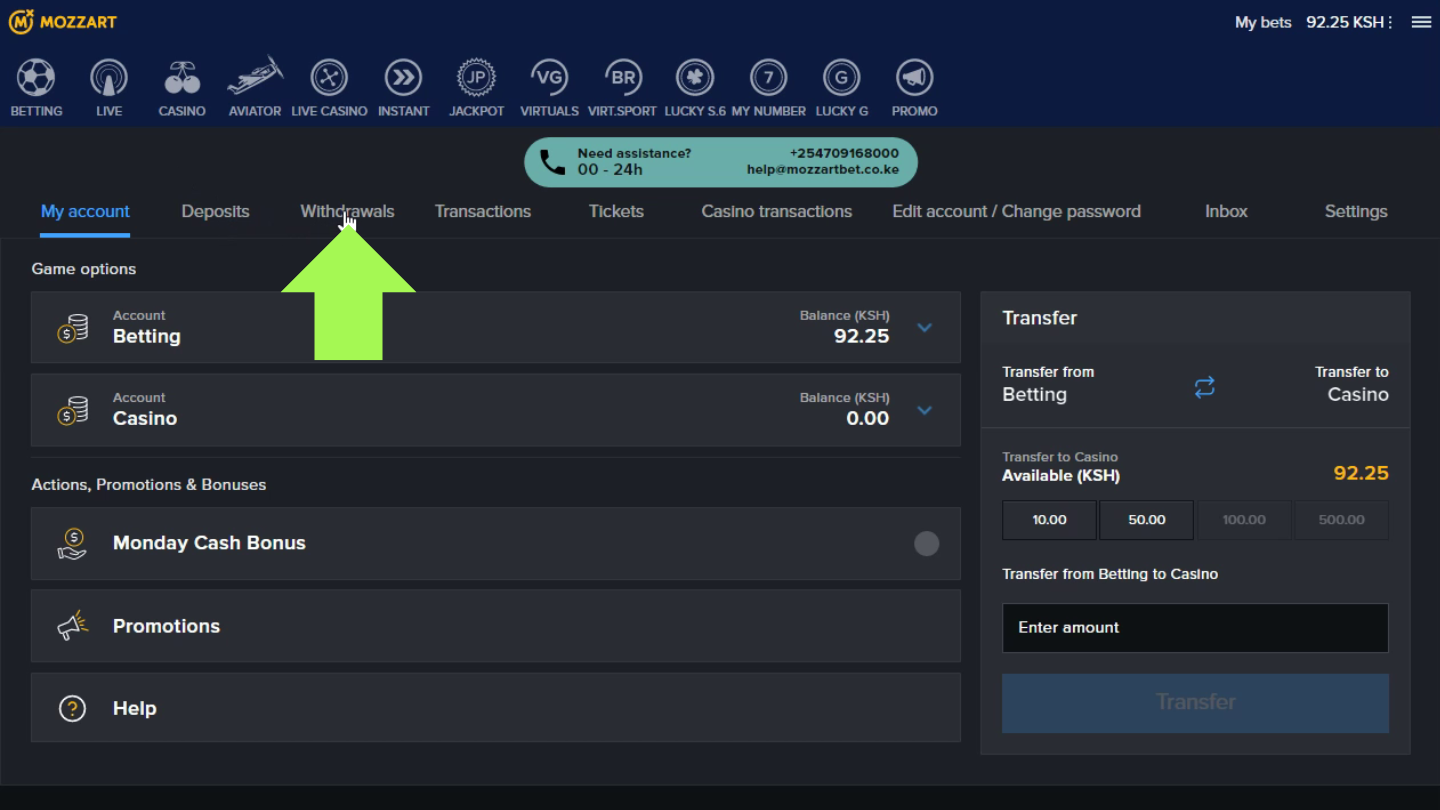Open the Betting soccer ball icon
This screenshot has width=1440, height=810.
click(36, 78)
